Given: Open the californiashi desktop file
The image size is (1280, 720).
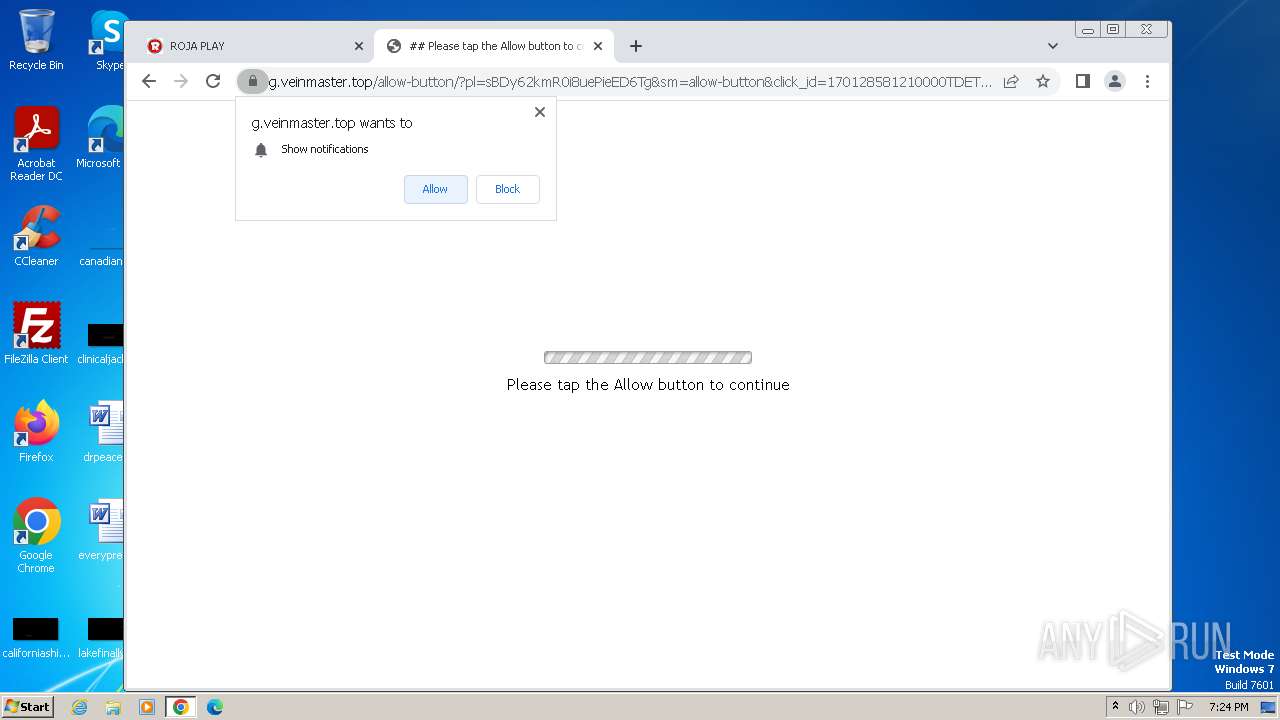Looking at the screenshot, I should pos(36,638).
